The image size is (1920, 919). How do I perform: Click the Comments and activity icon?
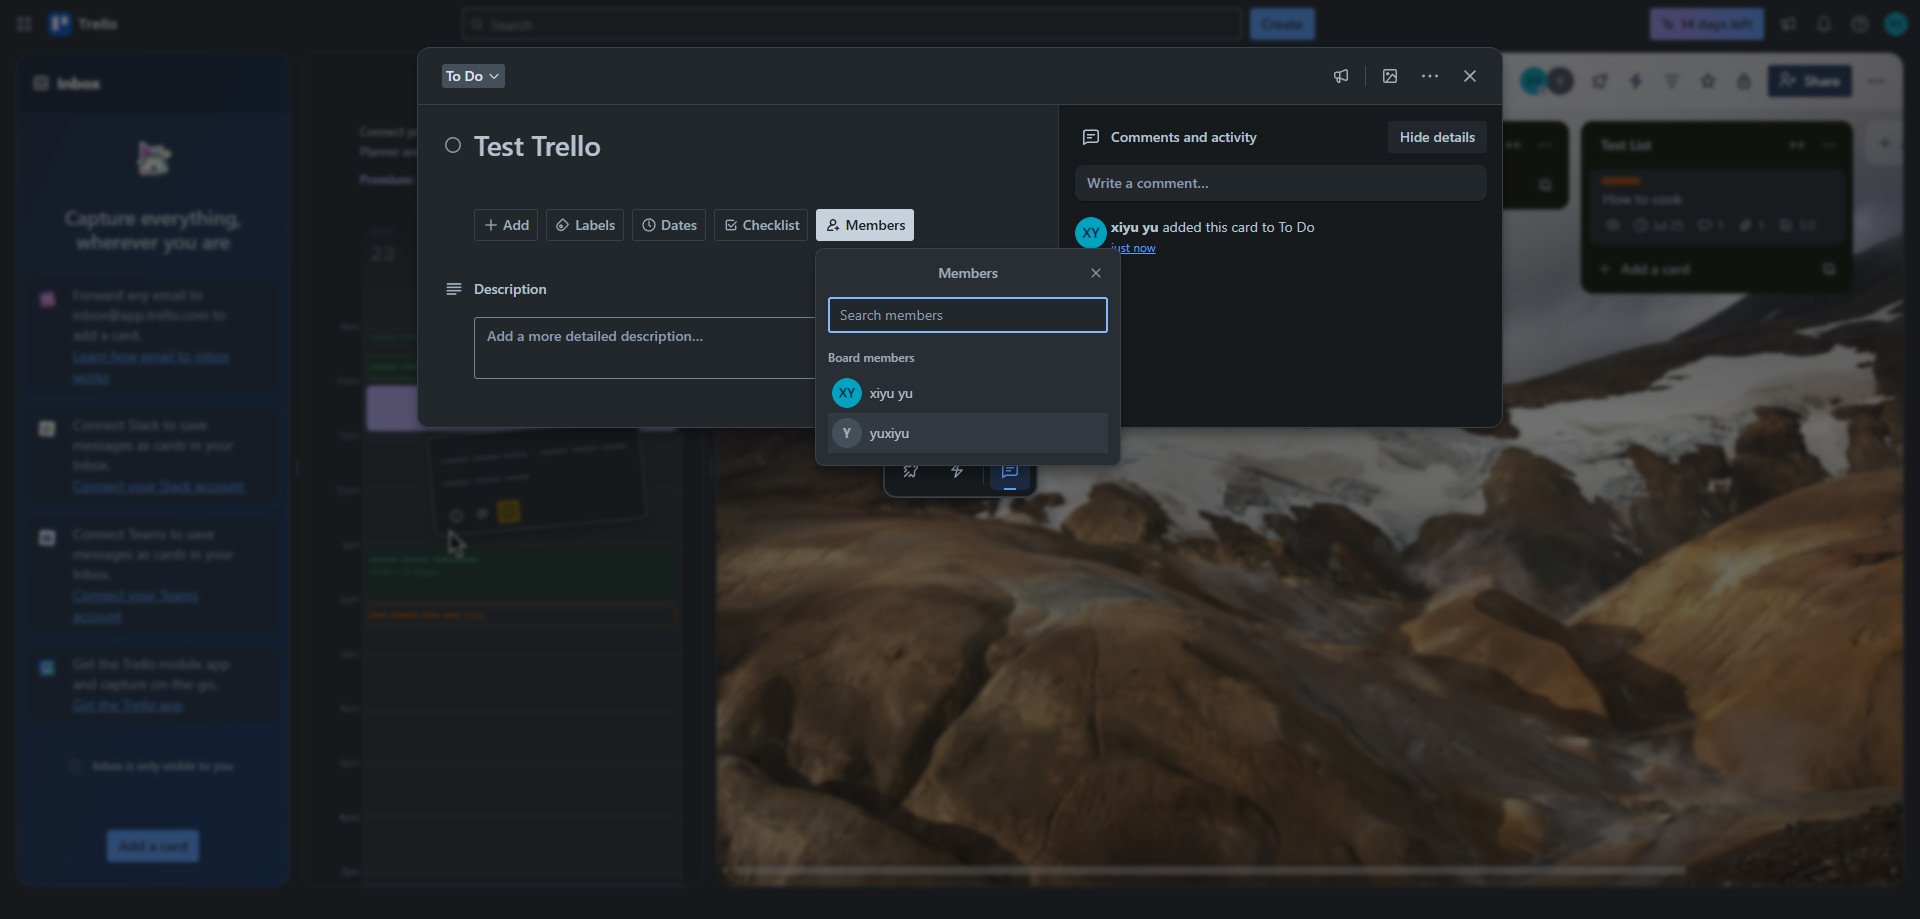(1091, 137)
